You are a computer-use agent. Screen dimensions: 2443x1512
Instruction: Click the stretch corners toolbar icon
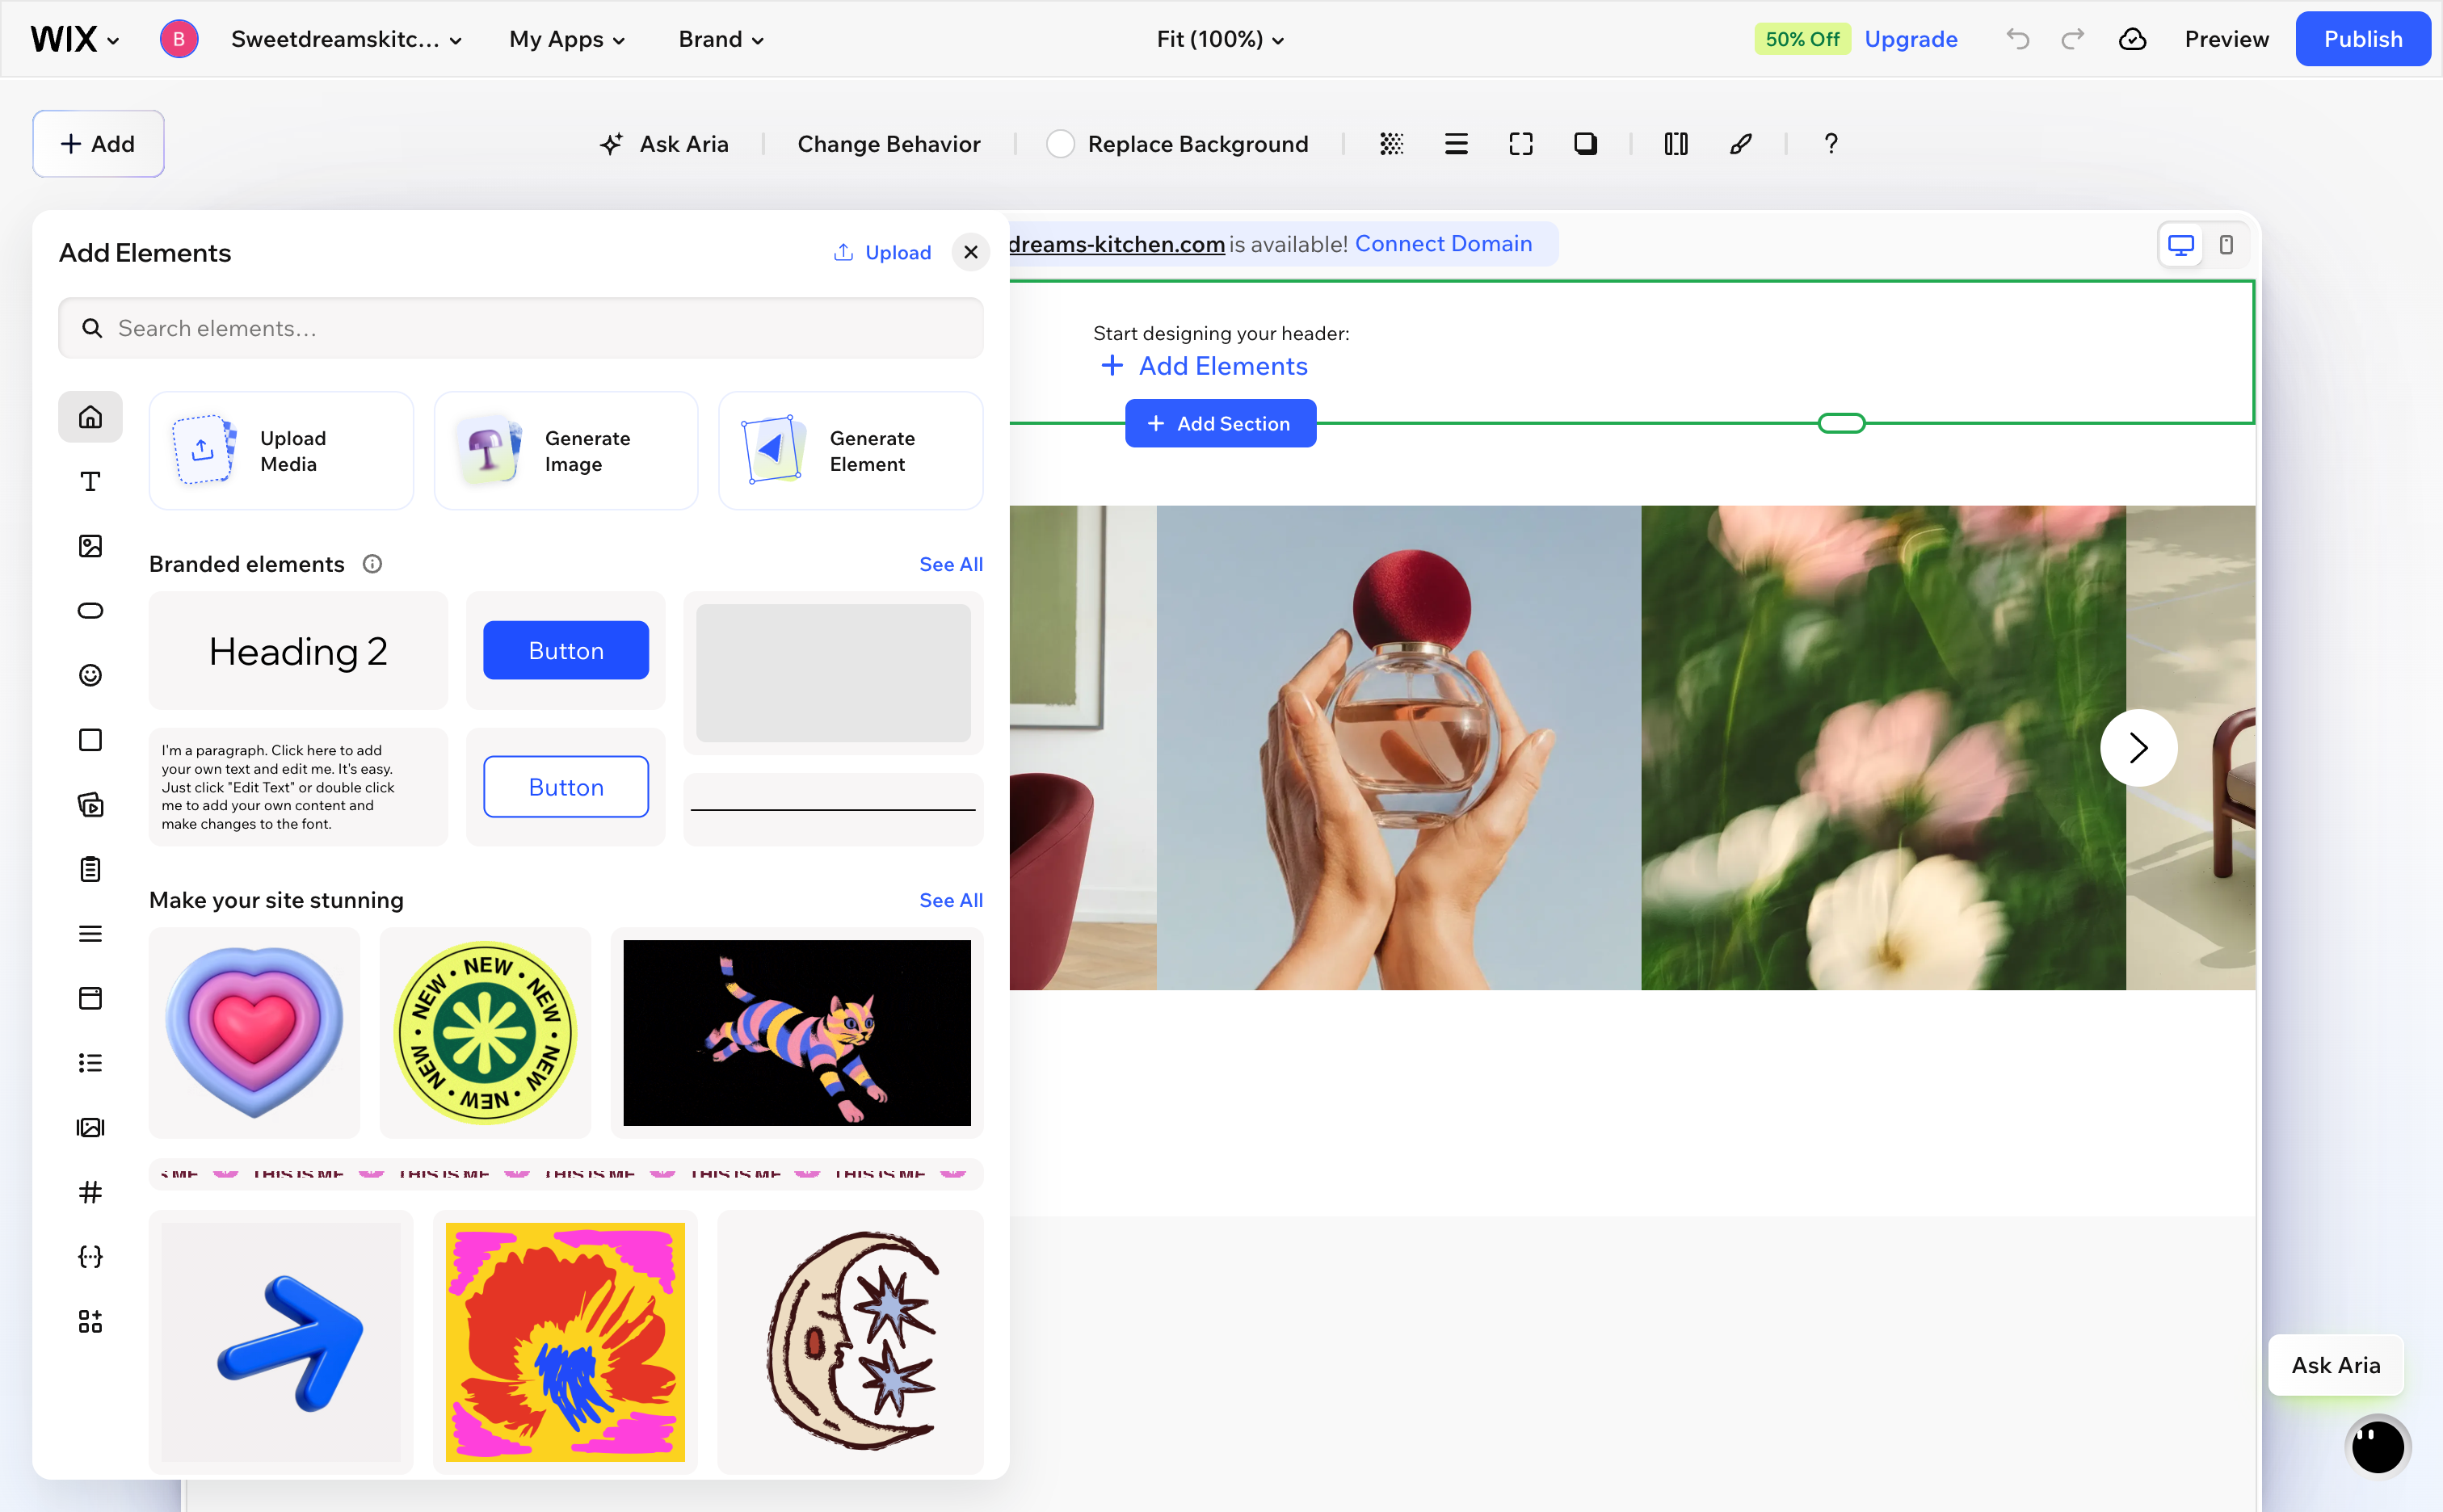(1520, 144)
